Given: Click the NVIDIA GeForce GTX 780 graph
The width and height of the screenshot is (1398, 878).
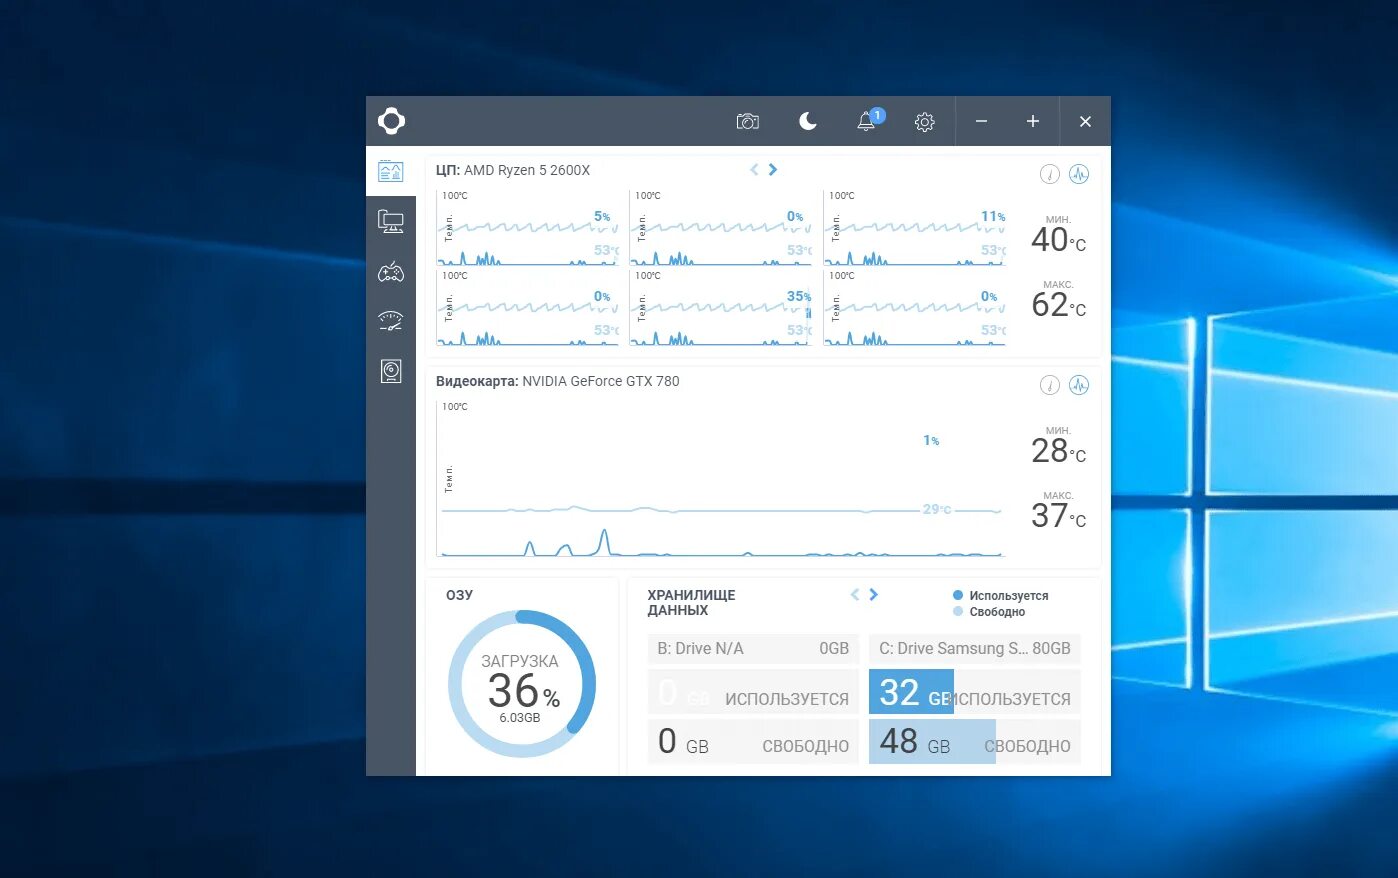Looking at the screenshot, I should pyautogui.click(x=720, y=478).
